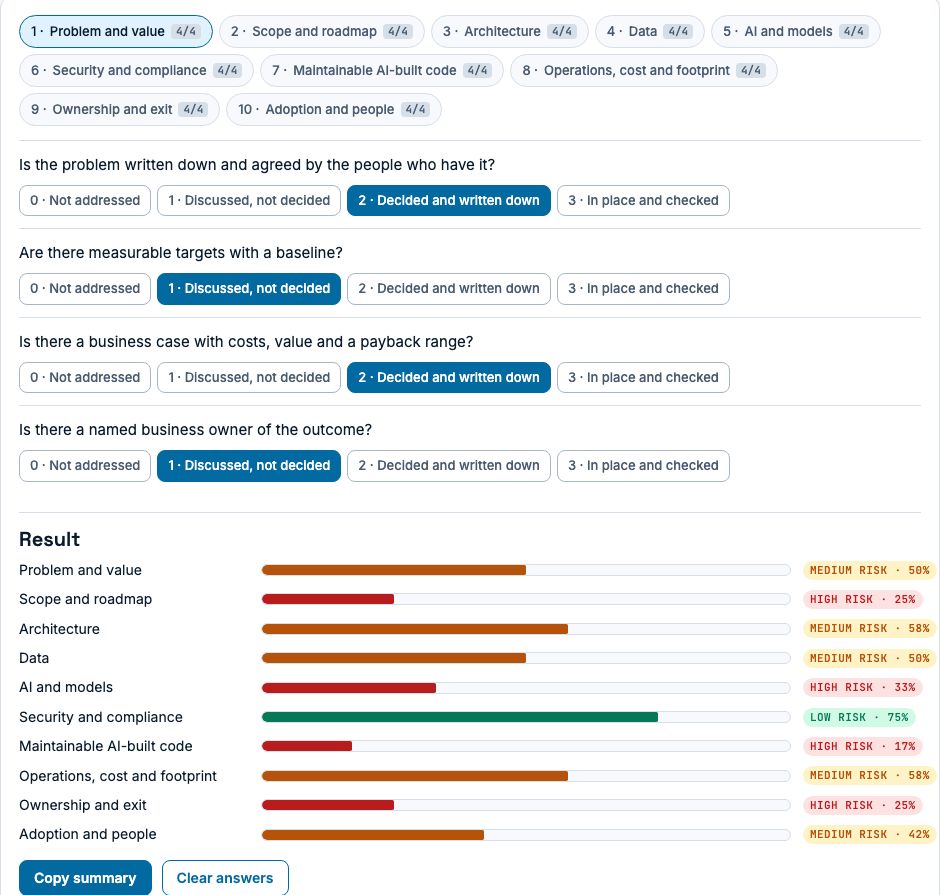Select 'Decided and written down' for business case
The image size is (940, 895).
(x=449, y=378)
